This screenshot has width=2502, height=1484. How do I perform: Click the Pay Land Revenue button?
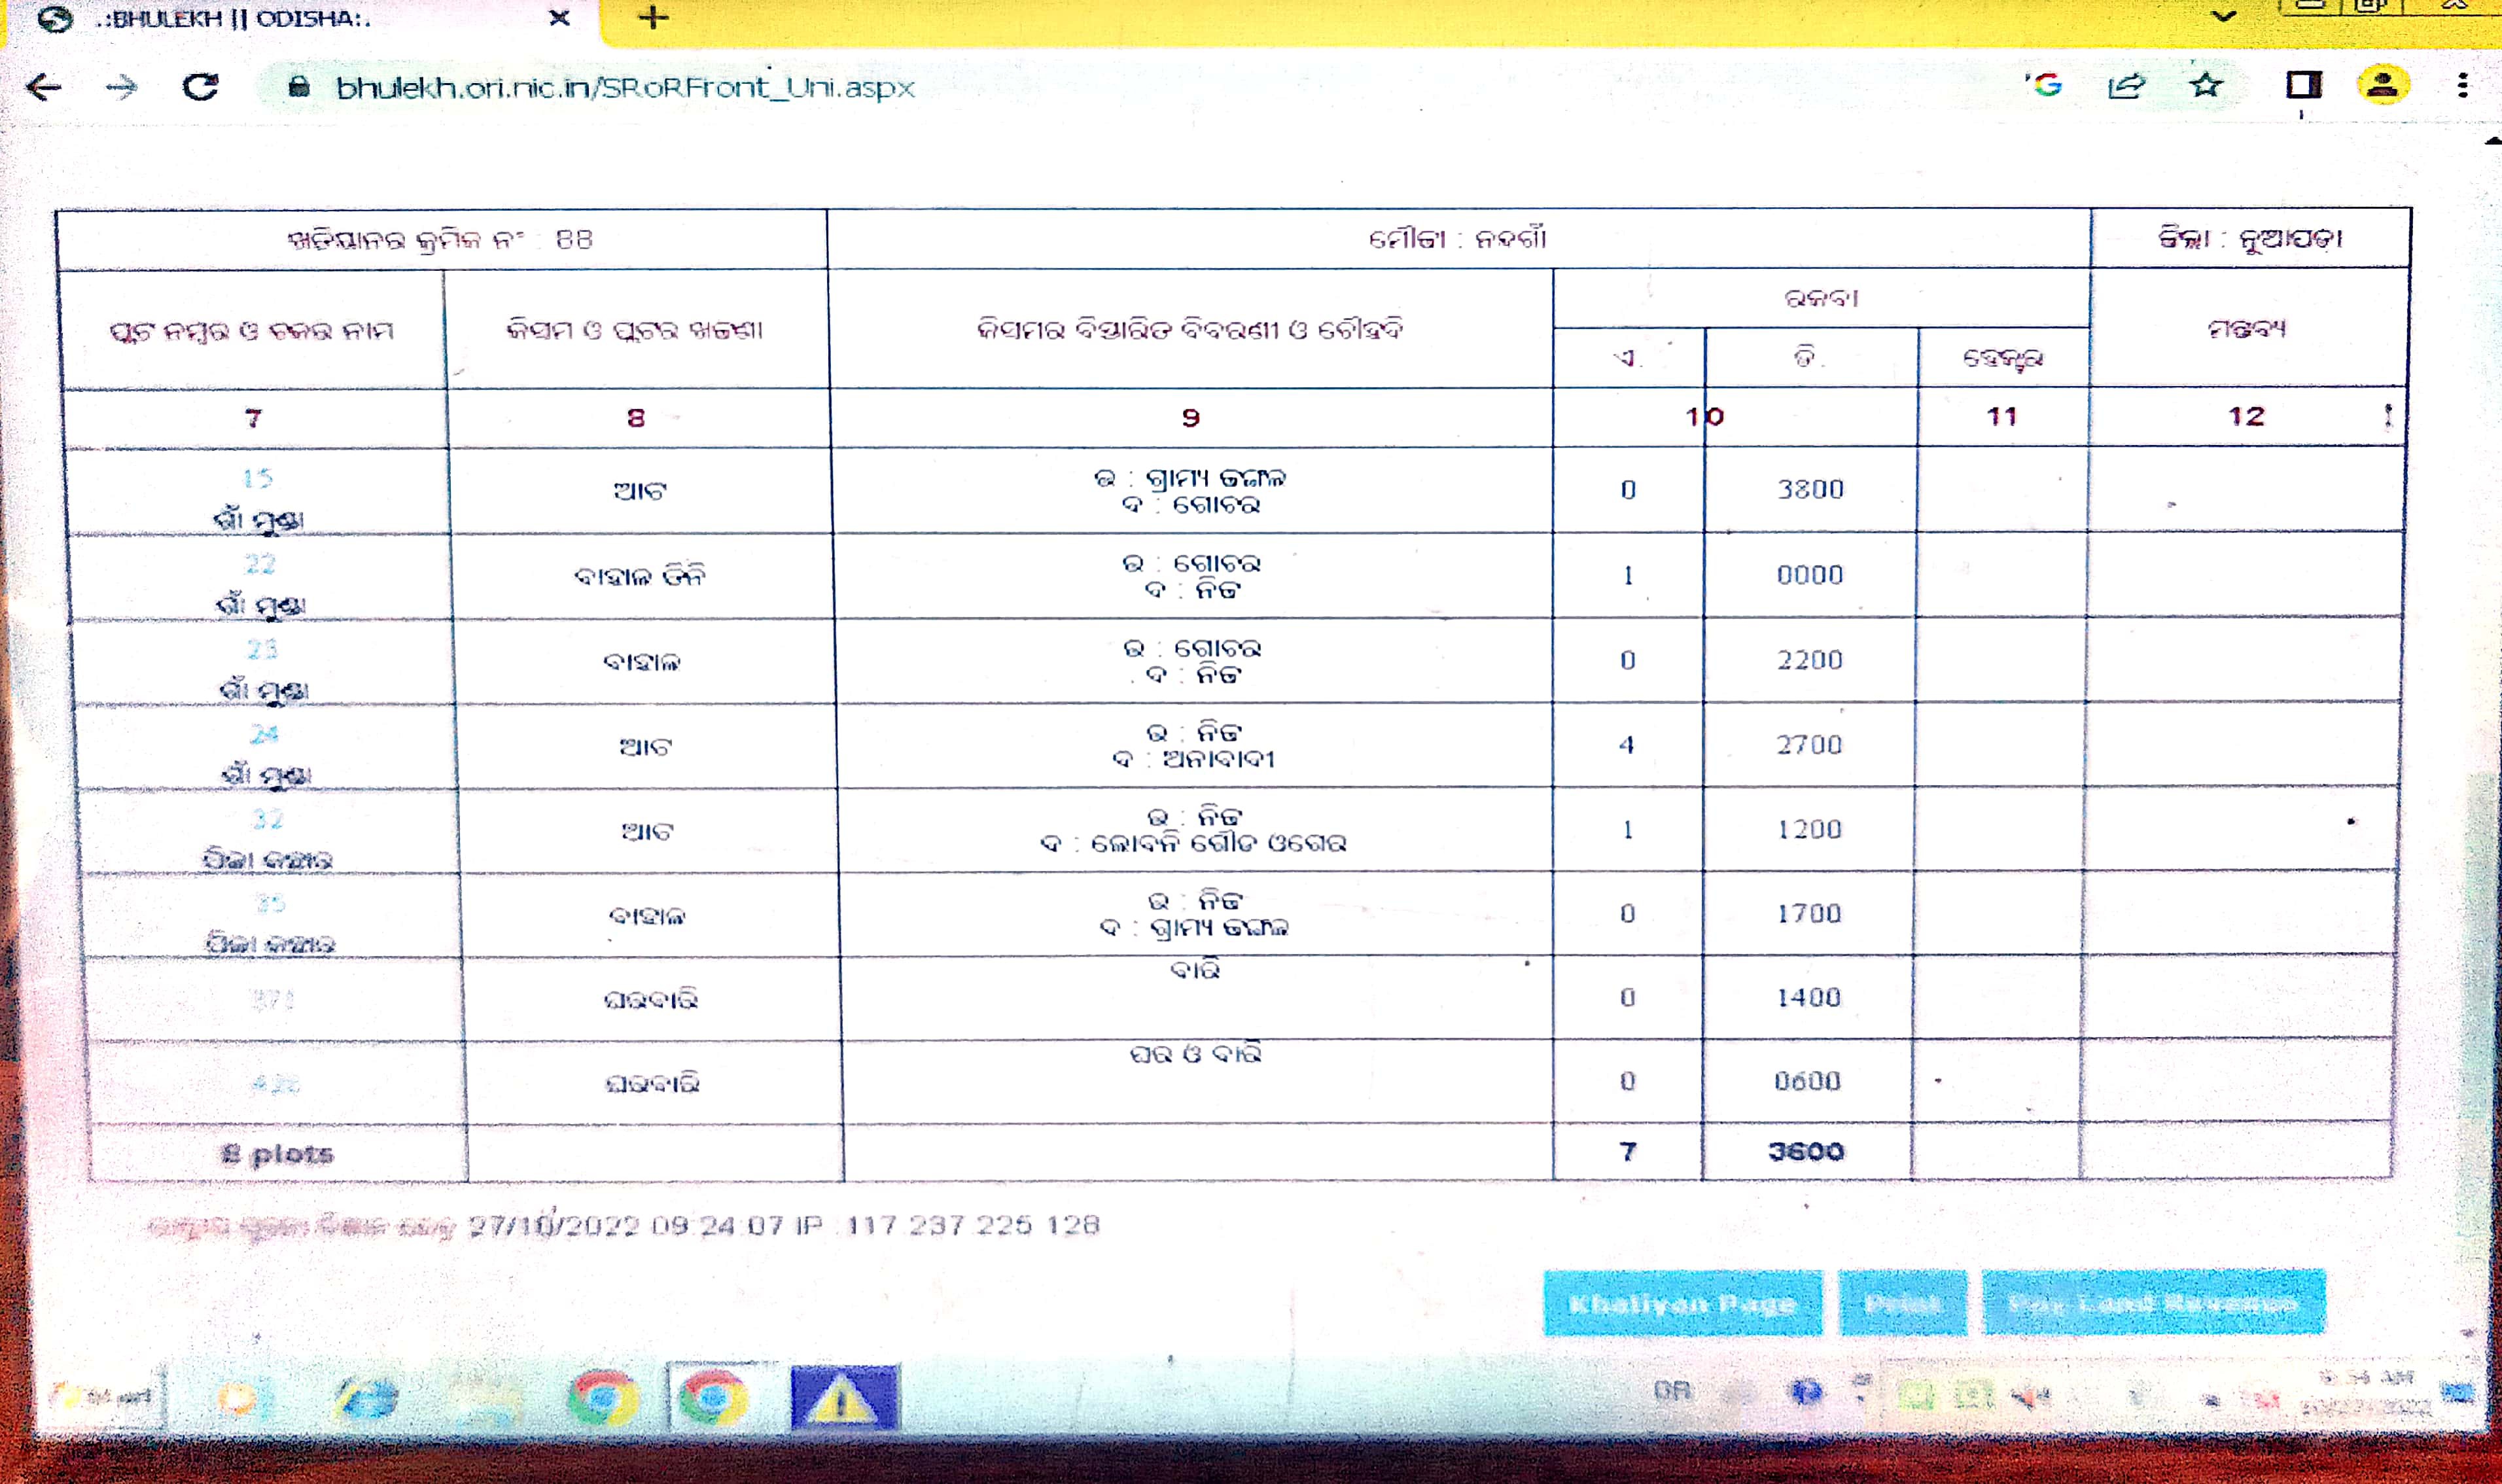(x=2153, y=1303)
